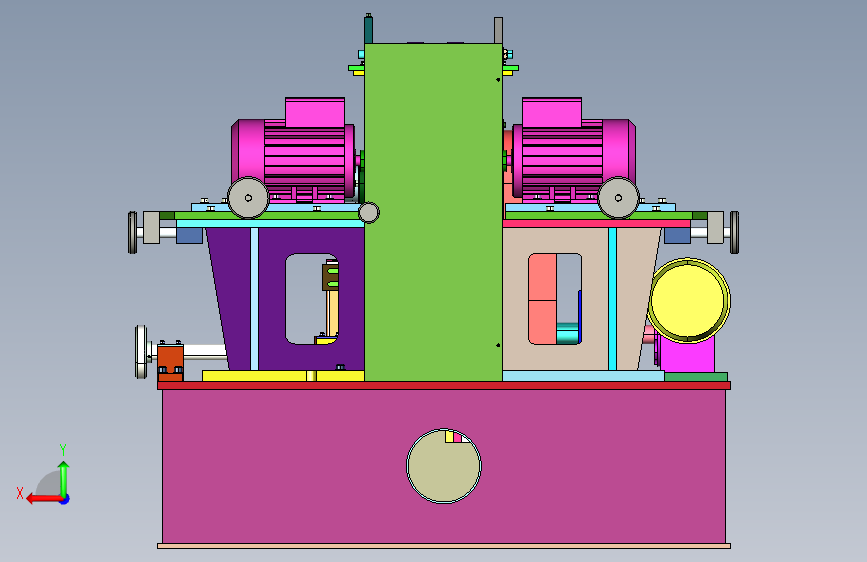Pick the salmon block inside the right bracket window
Viewport: 867px width, 562px height.
click(x=543, y=299)
